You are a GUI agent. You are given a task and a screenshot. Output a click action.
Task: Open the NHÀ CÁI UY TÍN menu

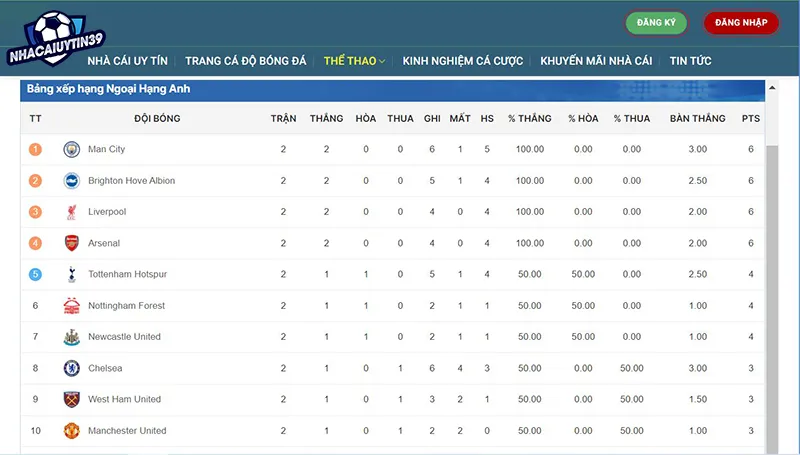coord(128,61)
